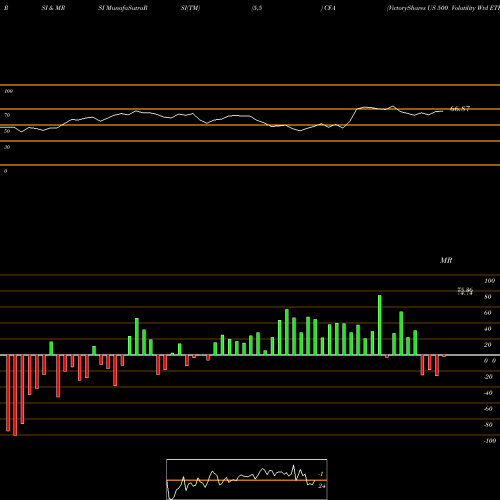Click the RSI axis label 70

[x=7, y=115]
